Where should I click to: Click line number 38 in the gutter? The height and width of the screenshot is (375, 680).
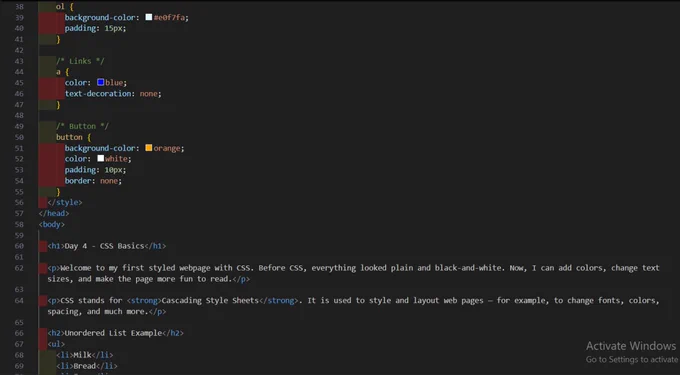(19, 7)
